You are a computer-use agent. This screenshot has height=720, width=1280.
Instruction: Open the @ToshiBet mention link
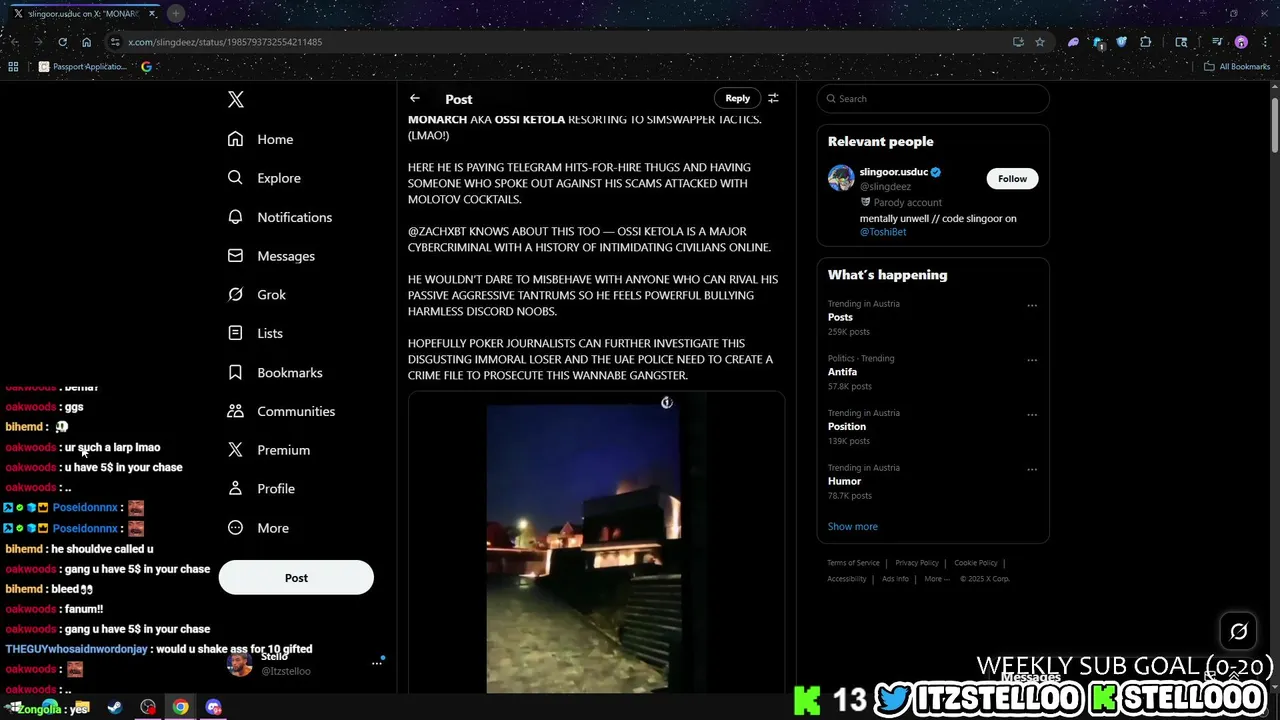point(883,232)
